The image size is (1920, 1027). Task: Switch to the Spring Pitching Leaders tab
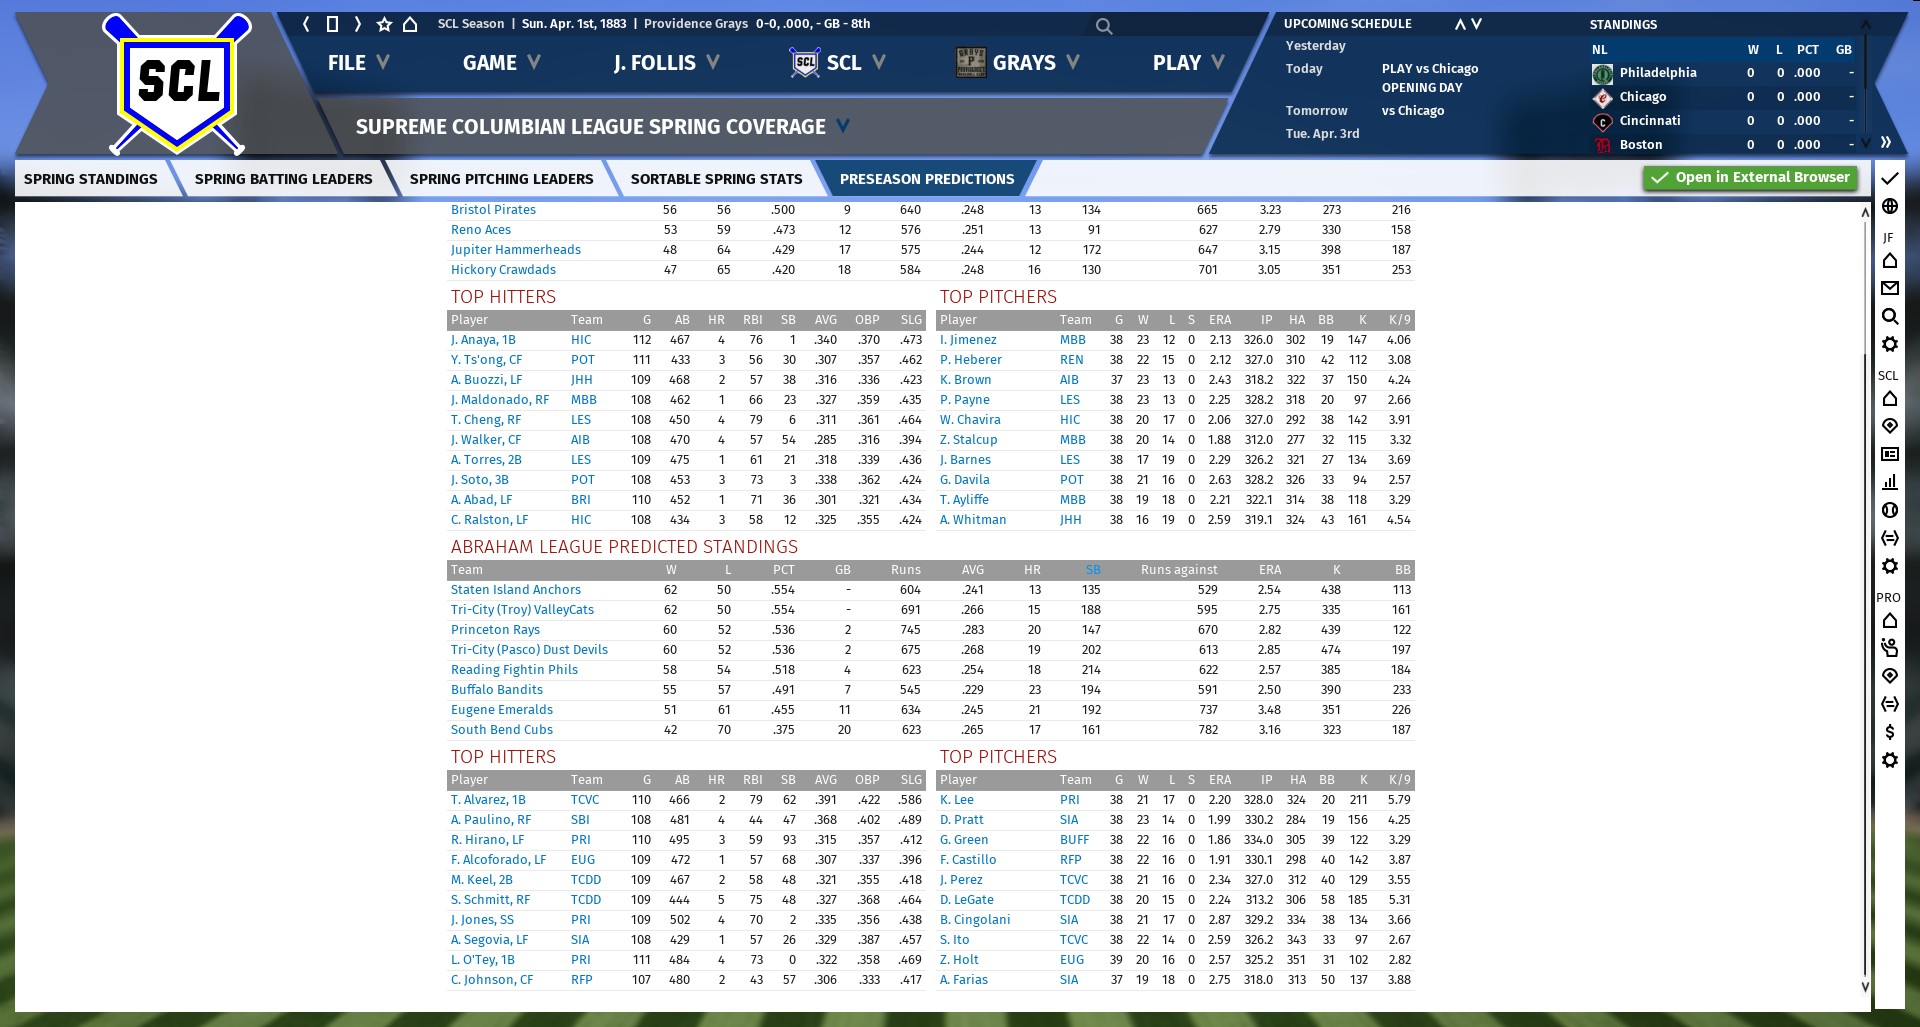(x=501, y=179)
